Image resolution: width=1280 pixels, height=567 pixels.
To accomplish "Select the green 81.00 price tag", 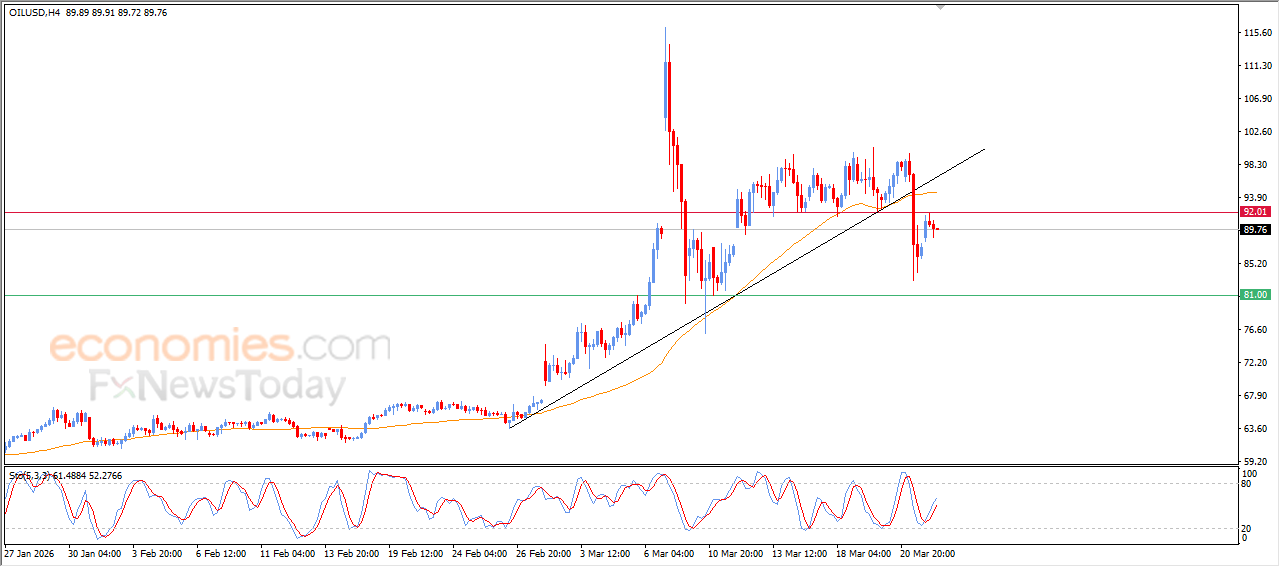I will (1255, 295).
